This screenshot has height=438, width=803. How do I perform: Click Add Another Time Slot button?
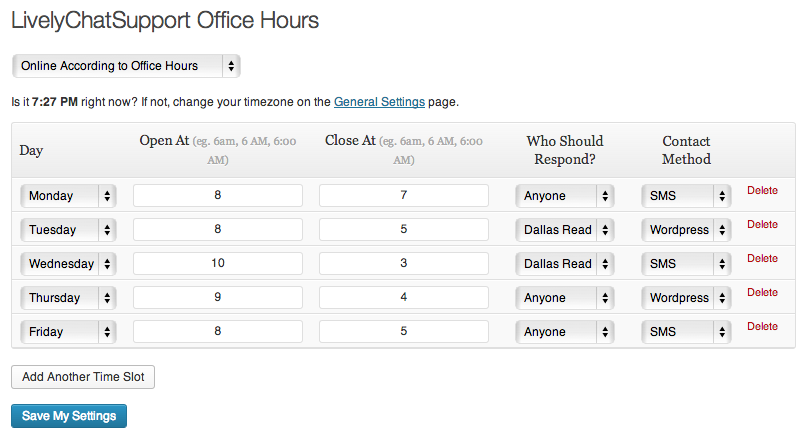pyautogui.click(x=83, y=377)
